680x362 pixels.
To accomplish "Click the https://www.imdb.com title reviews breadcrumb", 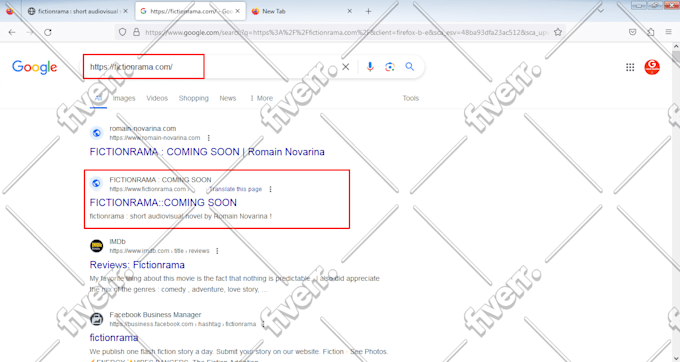I will coord(159,251).
